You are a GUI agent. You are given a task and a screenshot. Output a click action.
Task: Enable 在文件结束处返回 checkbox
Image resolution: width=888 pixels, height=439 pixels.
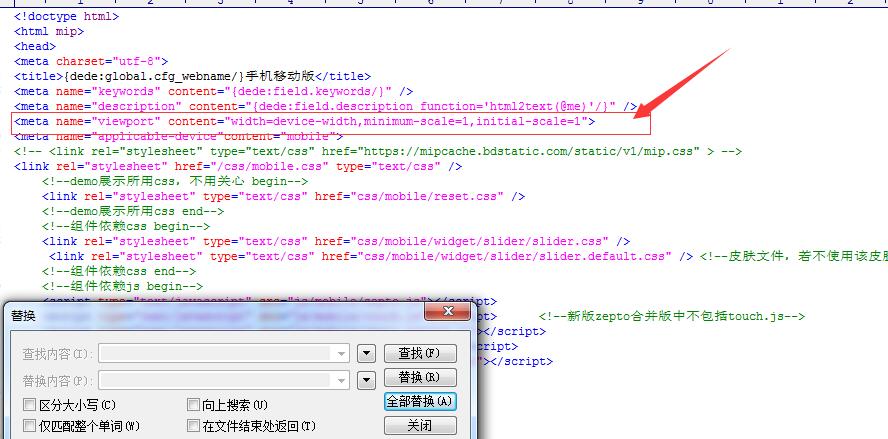tap(194, 426)
